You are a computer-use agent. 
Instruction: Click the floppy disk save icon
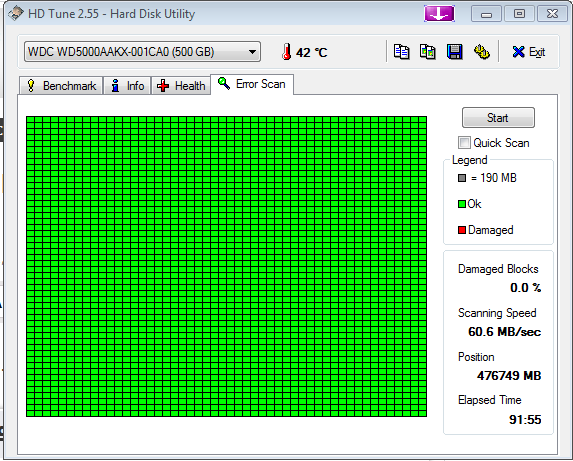tap(455, 52)
